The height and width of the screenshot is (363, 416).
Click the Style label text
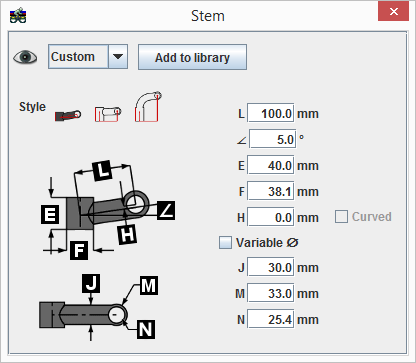32,107
